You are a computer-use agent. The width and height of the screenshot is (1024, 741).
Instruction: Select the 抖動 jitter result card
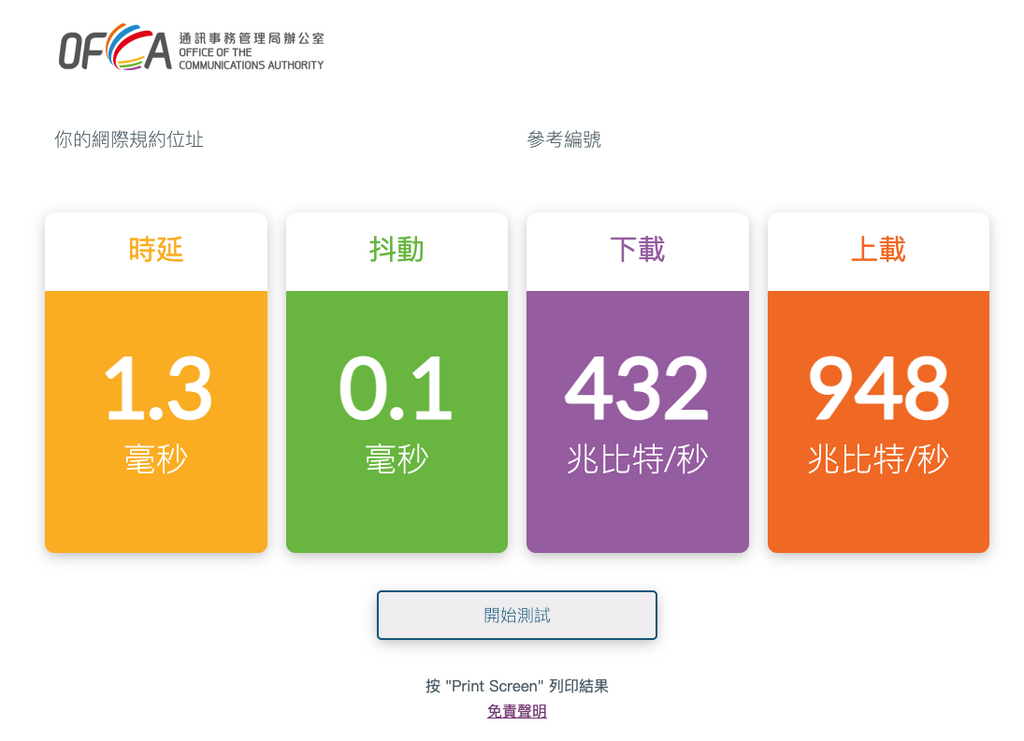[396, 382]
